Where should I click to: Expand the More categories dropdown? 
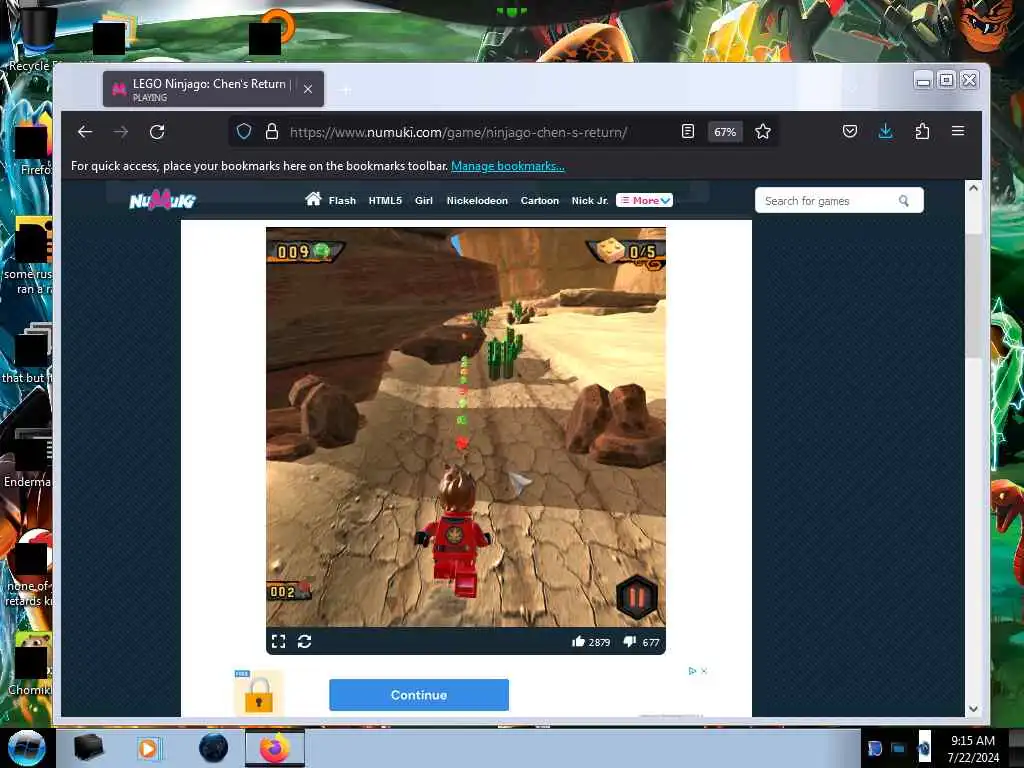click(x=644, y=200)
